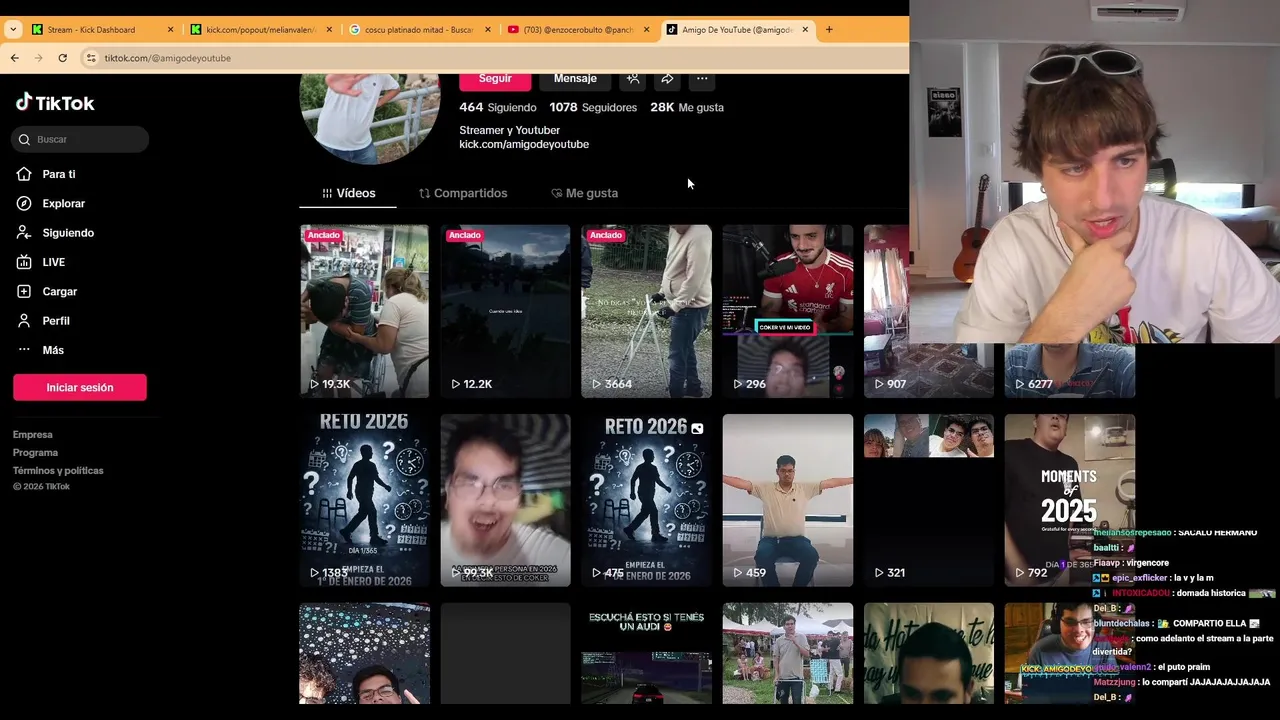Close the Stream - Kick Dashboard tab
1280x720 pixels.
[170, 29]
